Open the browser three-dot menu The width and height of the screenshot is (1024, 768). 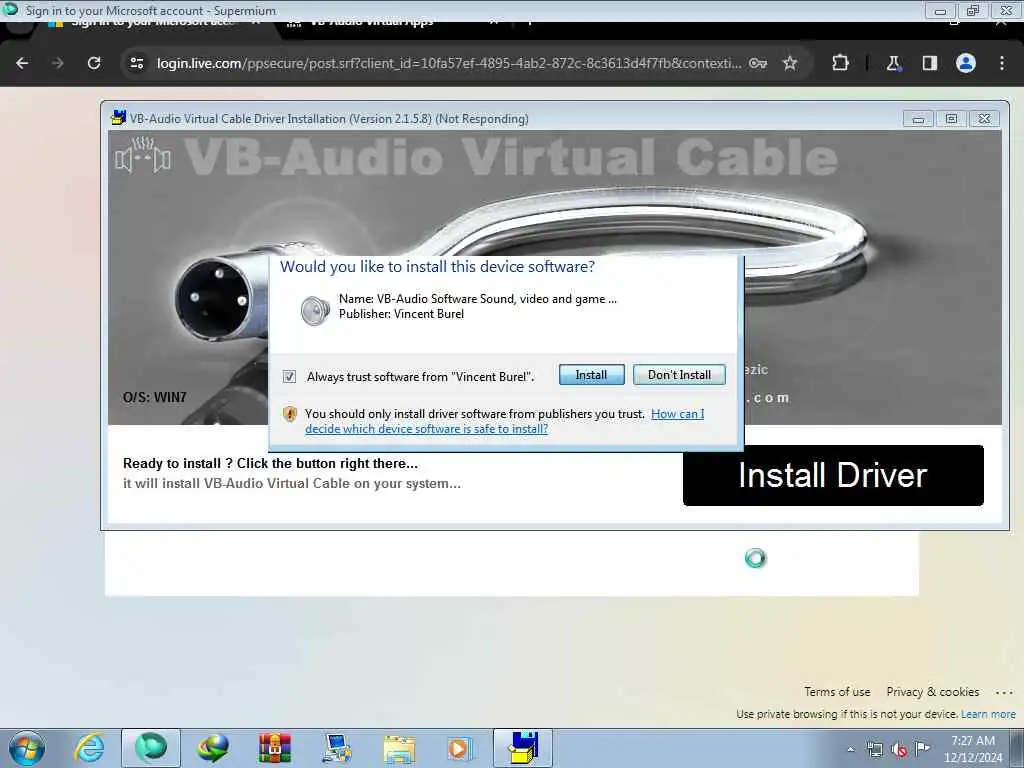click(1002, 63)
